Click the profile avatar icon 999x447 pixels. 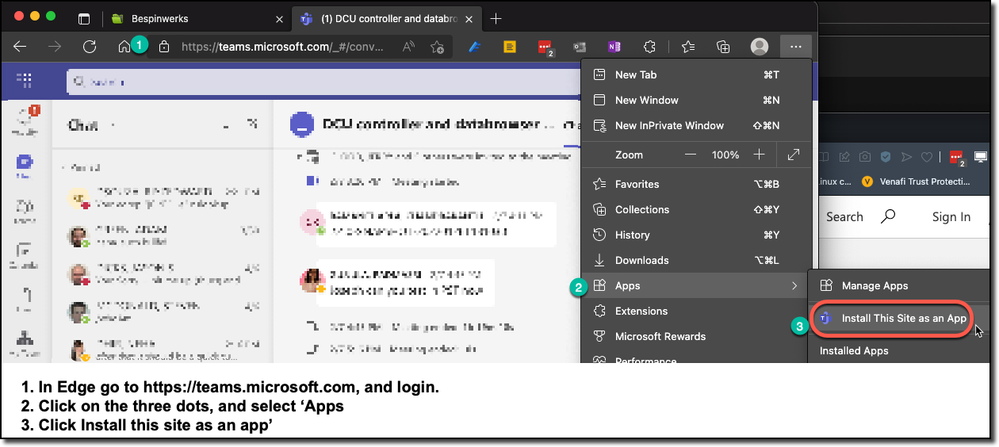pyautogui.click(x=759, y=46)
